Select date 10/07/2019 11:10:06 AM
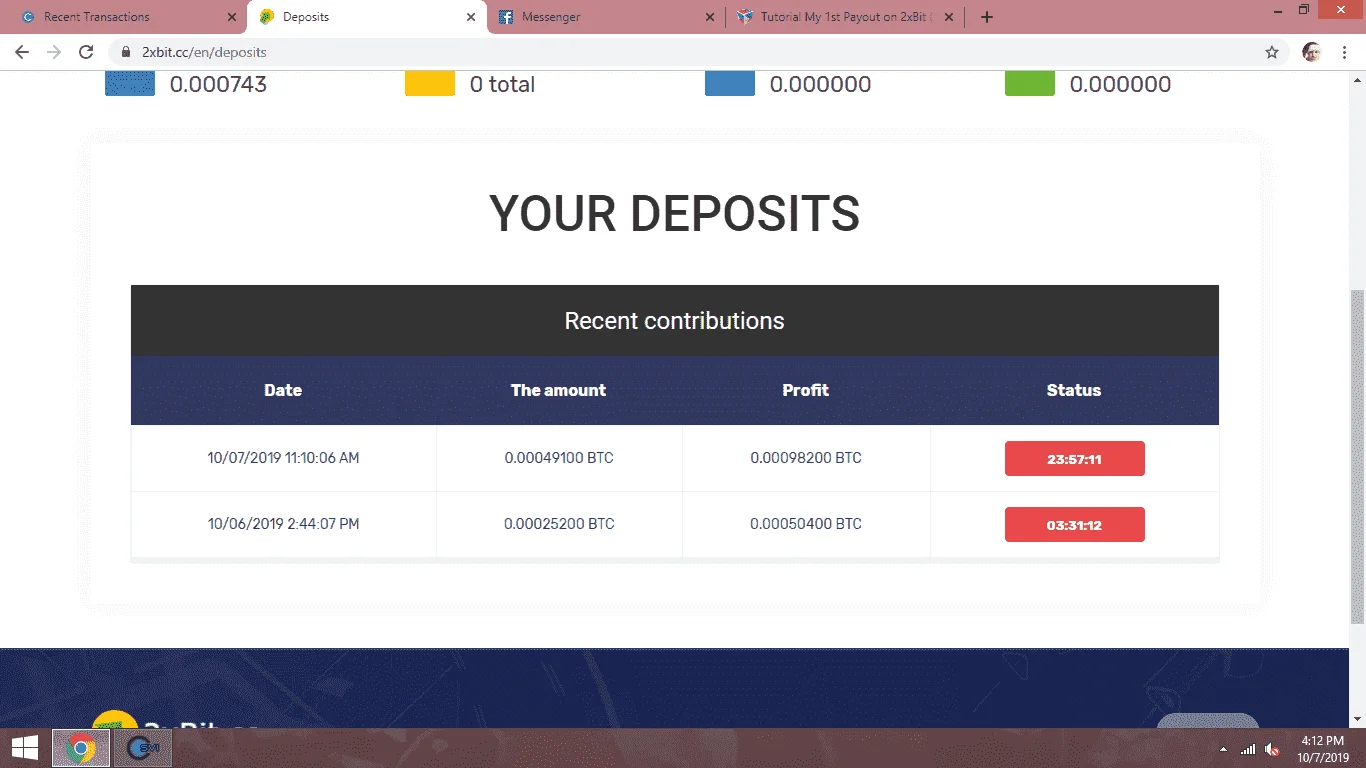The width and height of the screenshot is (1366, 768). (x=283, y=458)
